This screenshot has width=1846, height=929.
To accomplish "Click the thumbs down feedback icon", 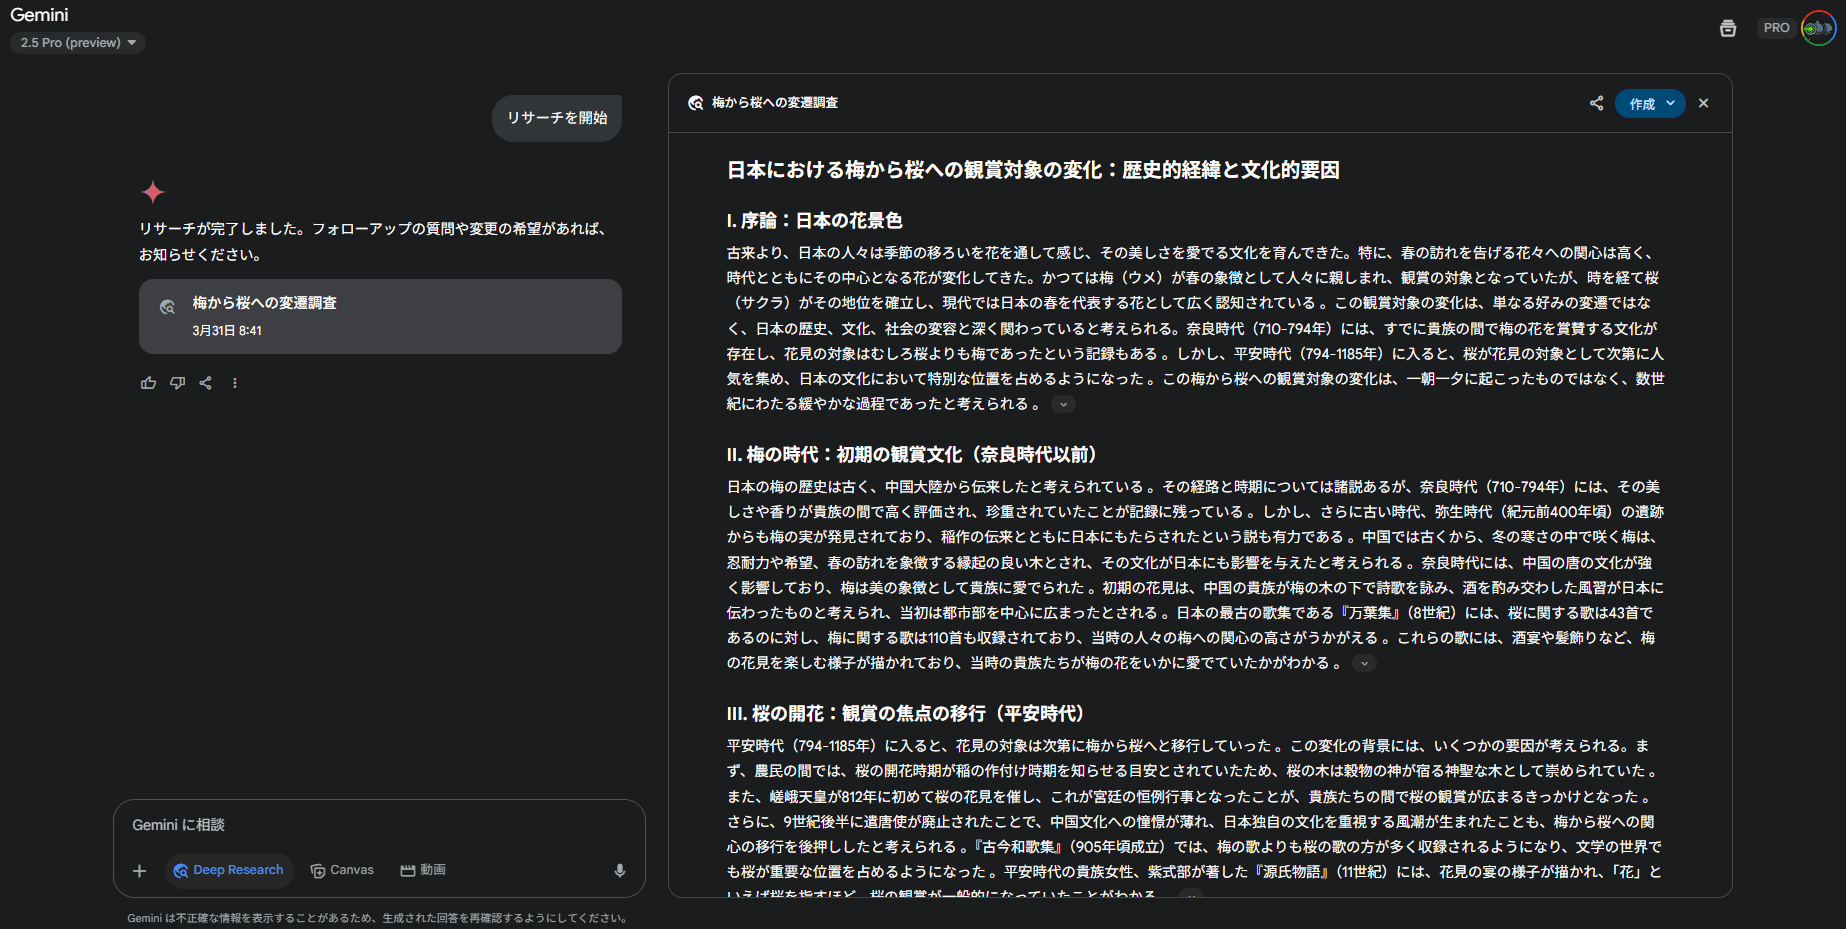I will tap(177, 383).
